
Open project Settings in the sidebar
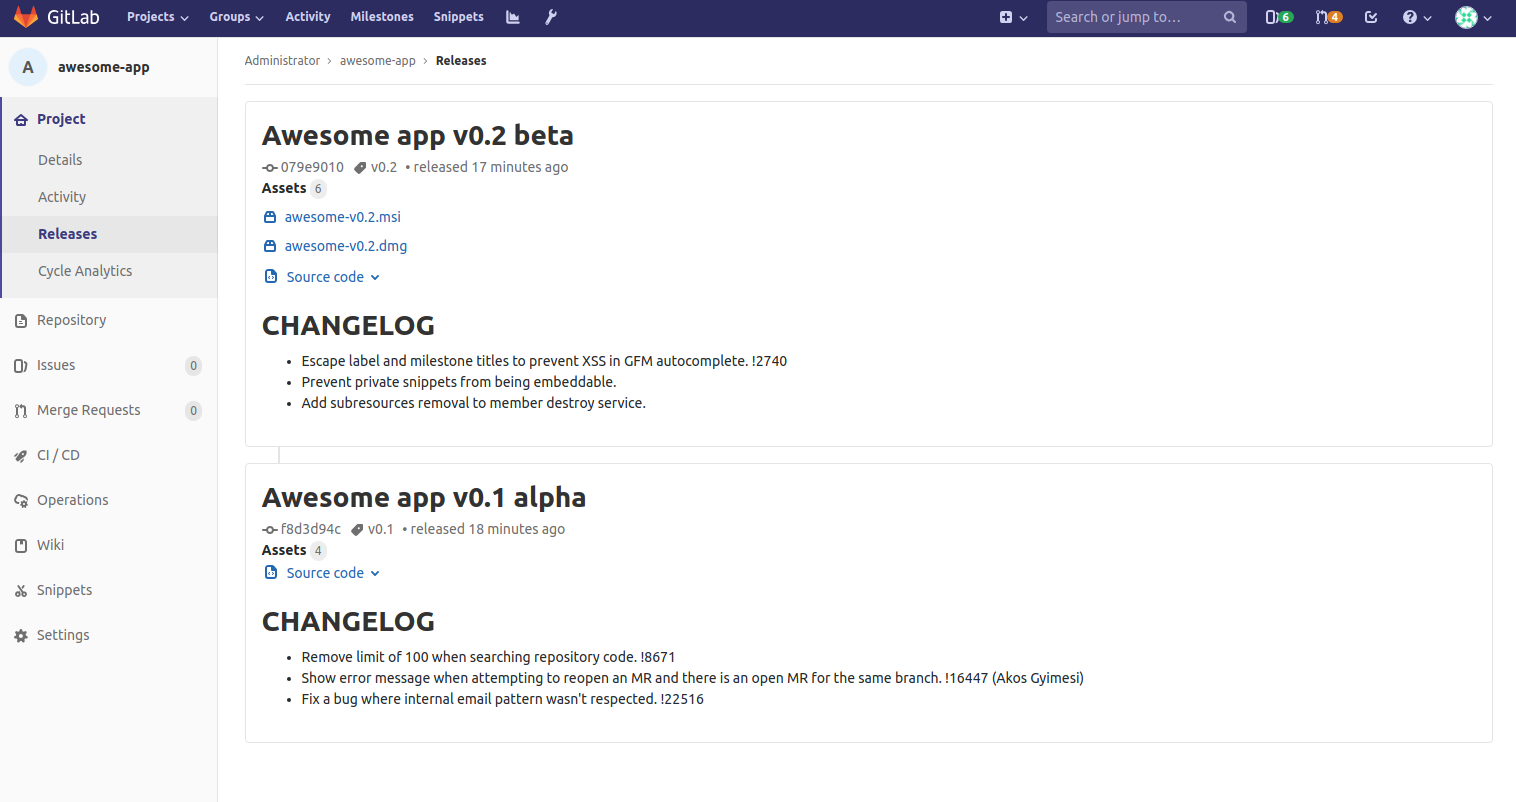62,634
